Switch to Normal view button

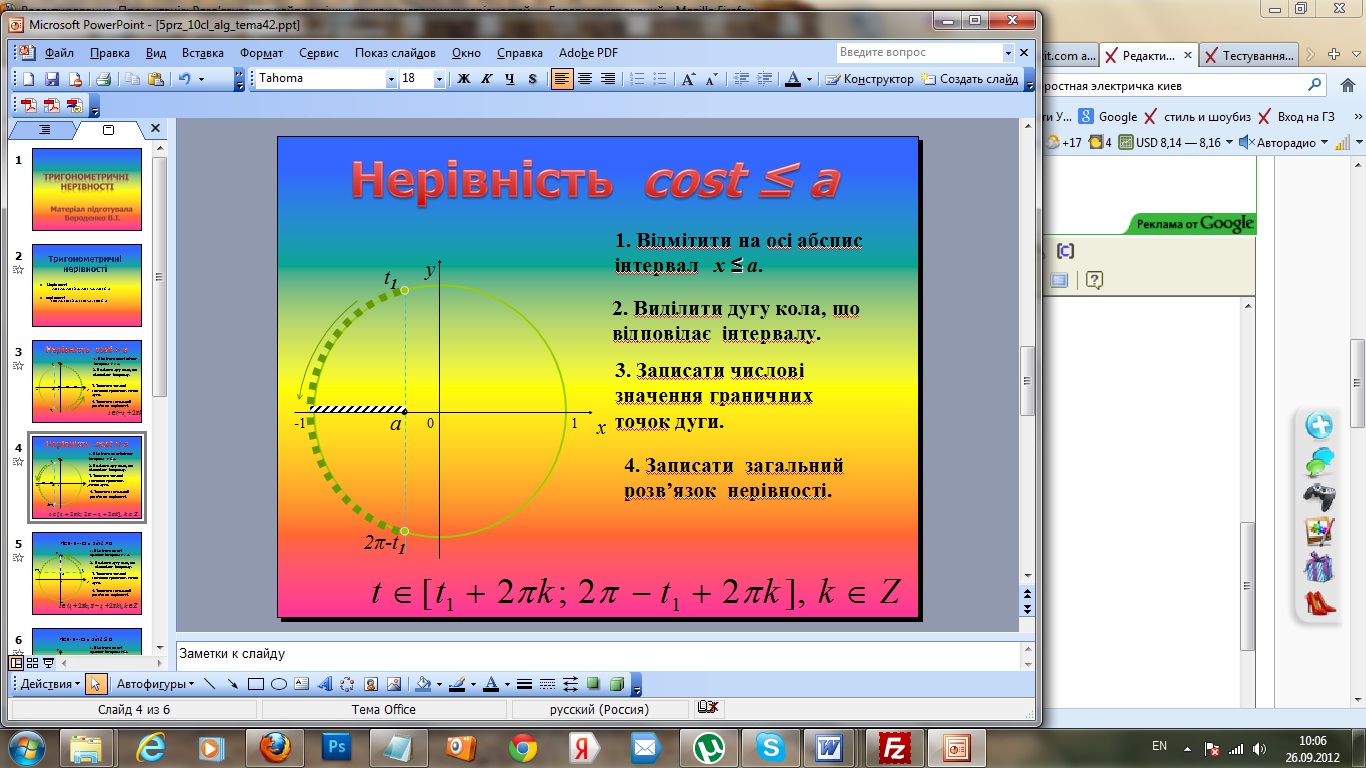pos(16,662)
